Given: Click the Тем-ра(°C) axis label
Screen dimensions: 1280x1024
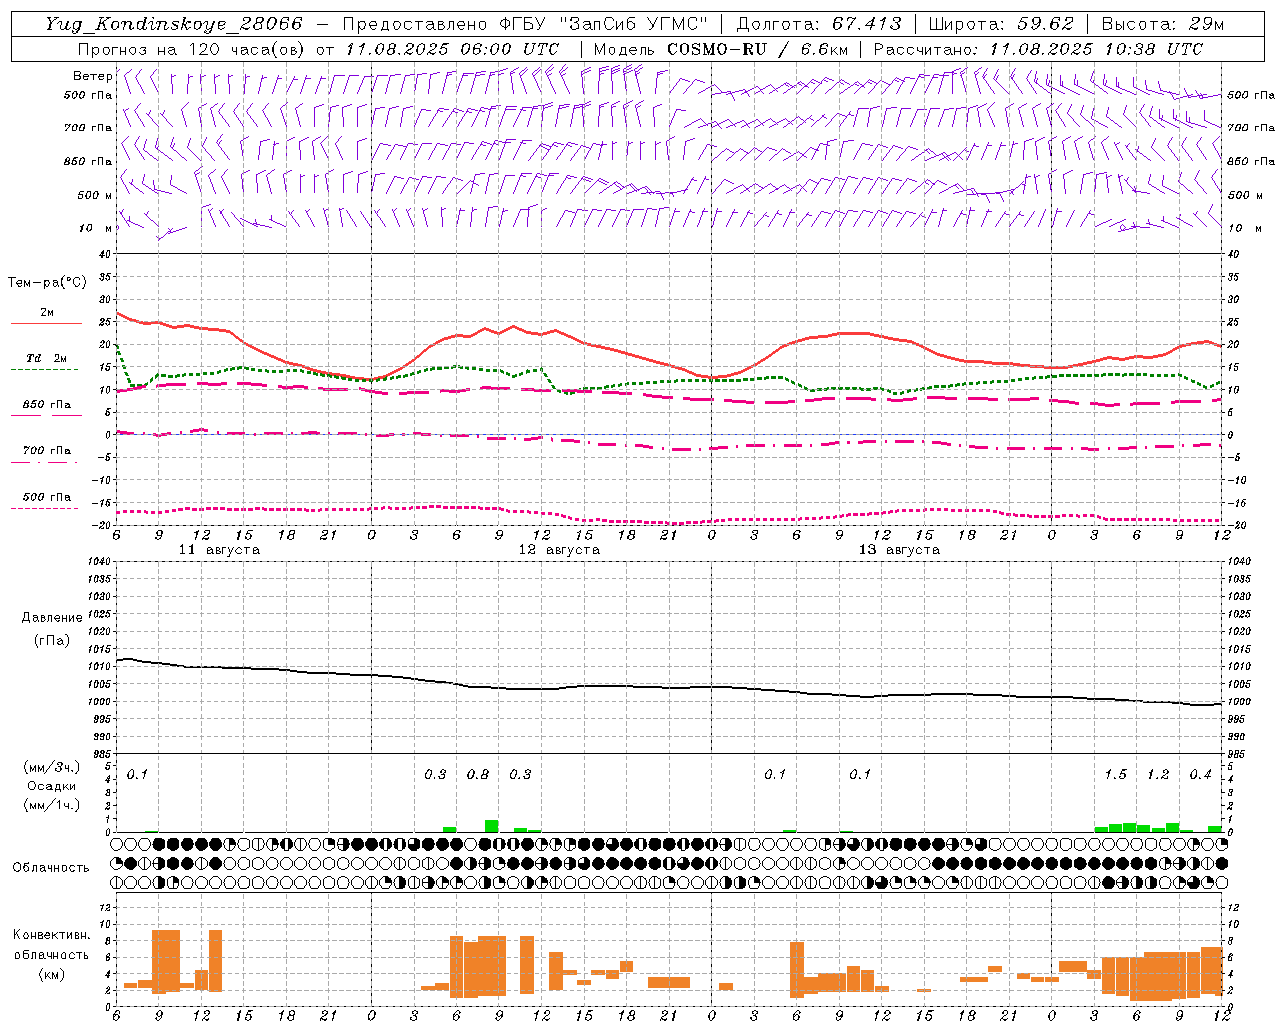Looking at the screenshot, I should [x=47, y=283].
